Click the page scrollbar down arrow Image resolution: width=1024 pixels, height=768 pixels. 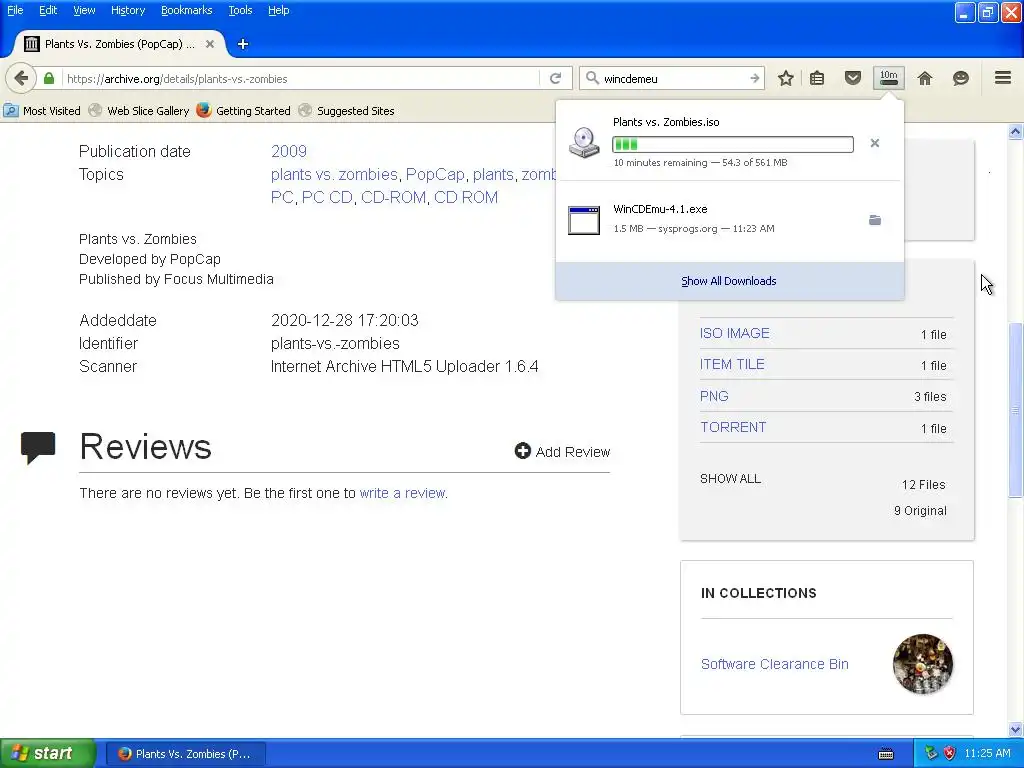pyautogui.click(x=1015, y=729)
